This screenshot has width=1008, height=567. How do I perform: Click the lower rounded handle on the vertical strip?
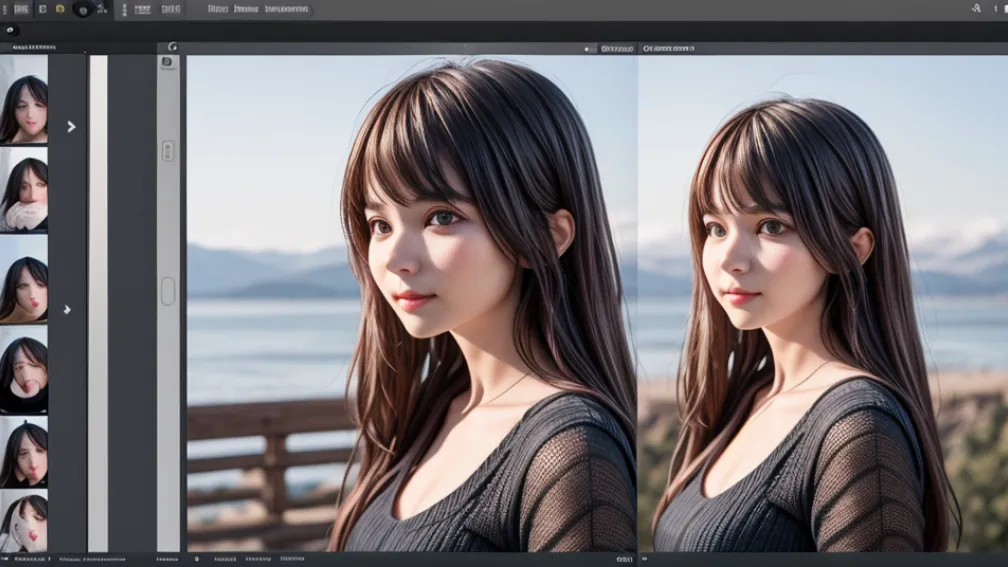click(x=168, y=292)
